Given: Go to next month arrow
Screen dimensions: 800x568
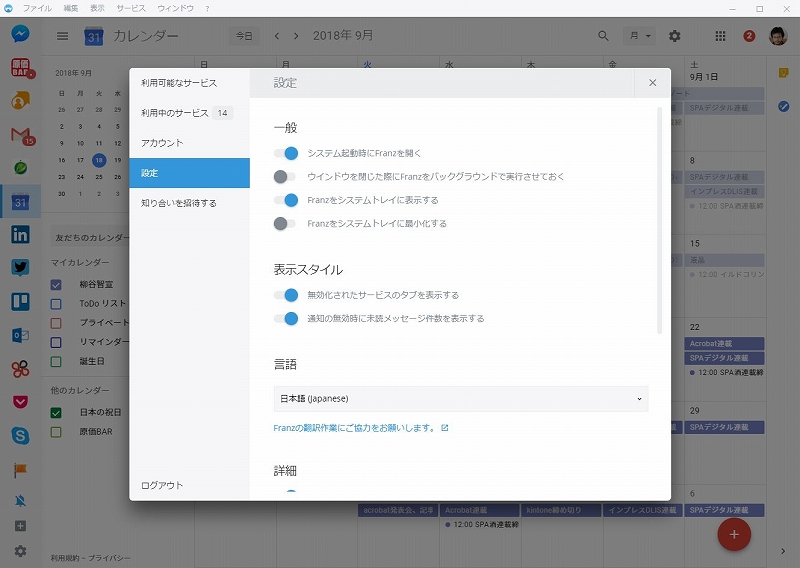Looking at the screenshot, I should click(296, 36).
